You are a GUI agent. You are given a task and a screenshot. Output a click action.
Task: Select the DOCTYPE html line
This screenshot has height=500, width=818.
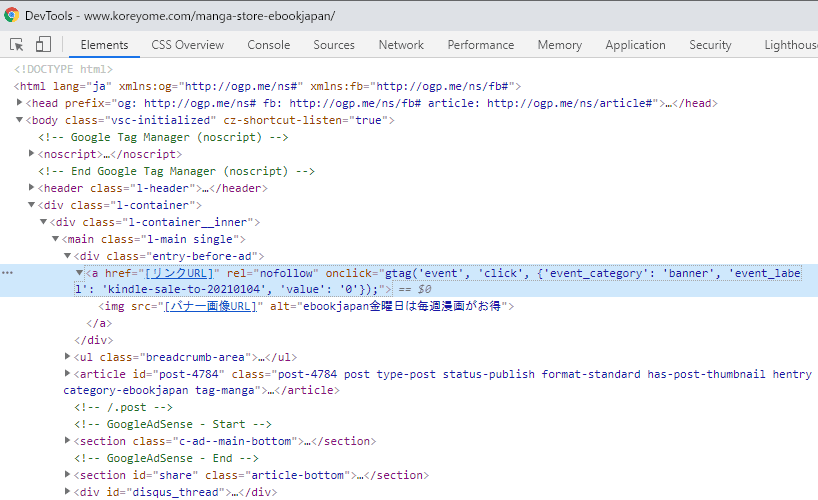point(63,69)
